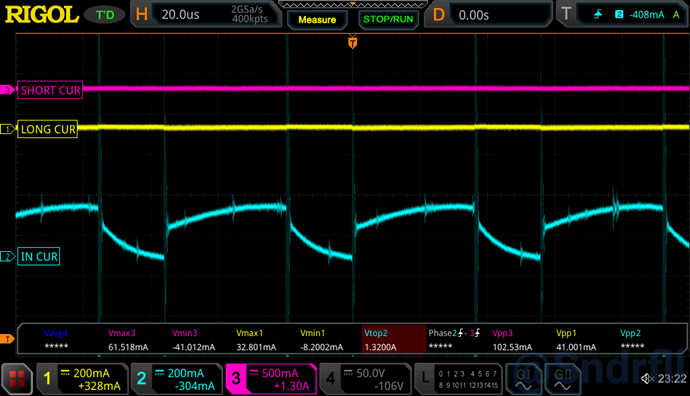690x396 pixels.
Task: Click the 400kpts memory depth readout
Action: pyautogui.click(x=250, y=19)
